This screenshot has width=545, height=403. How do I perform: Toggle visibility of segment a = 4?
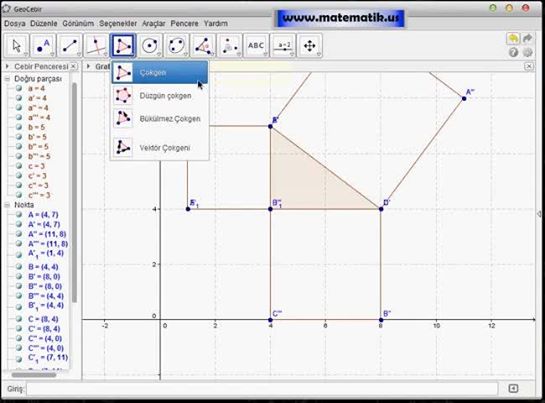19,88
